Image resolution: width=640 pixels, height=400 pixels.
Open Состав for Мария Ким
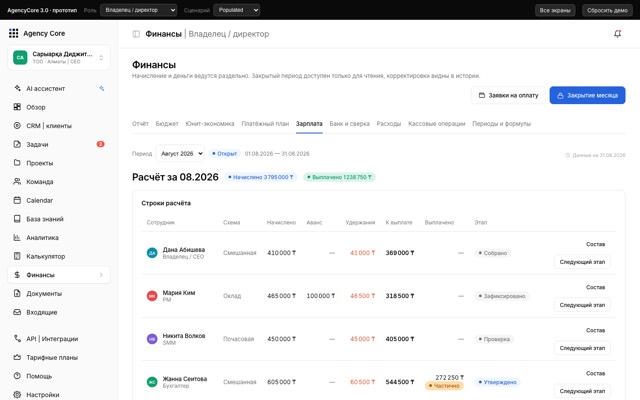596,287
